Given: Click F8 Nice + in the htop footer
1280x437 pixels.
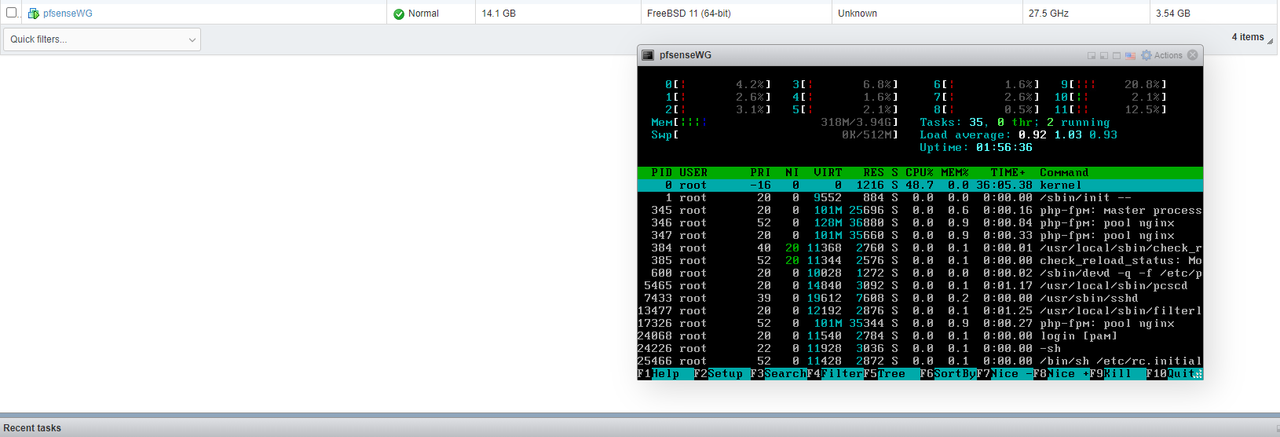Looking at the screenshot, I should [x=1060, y=373].
